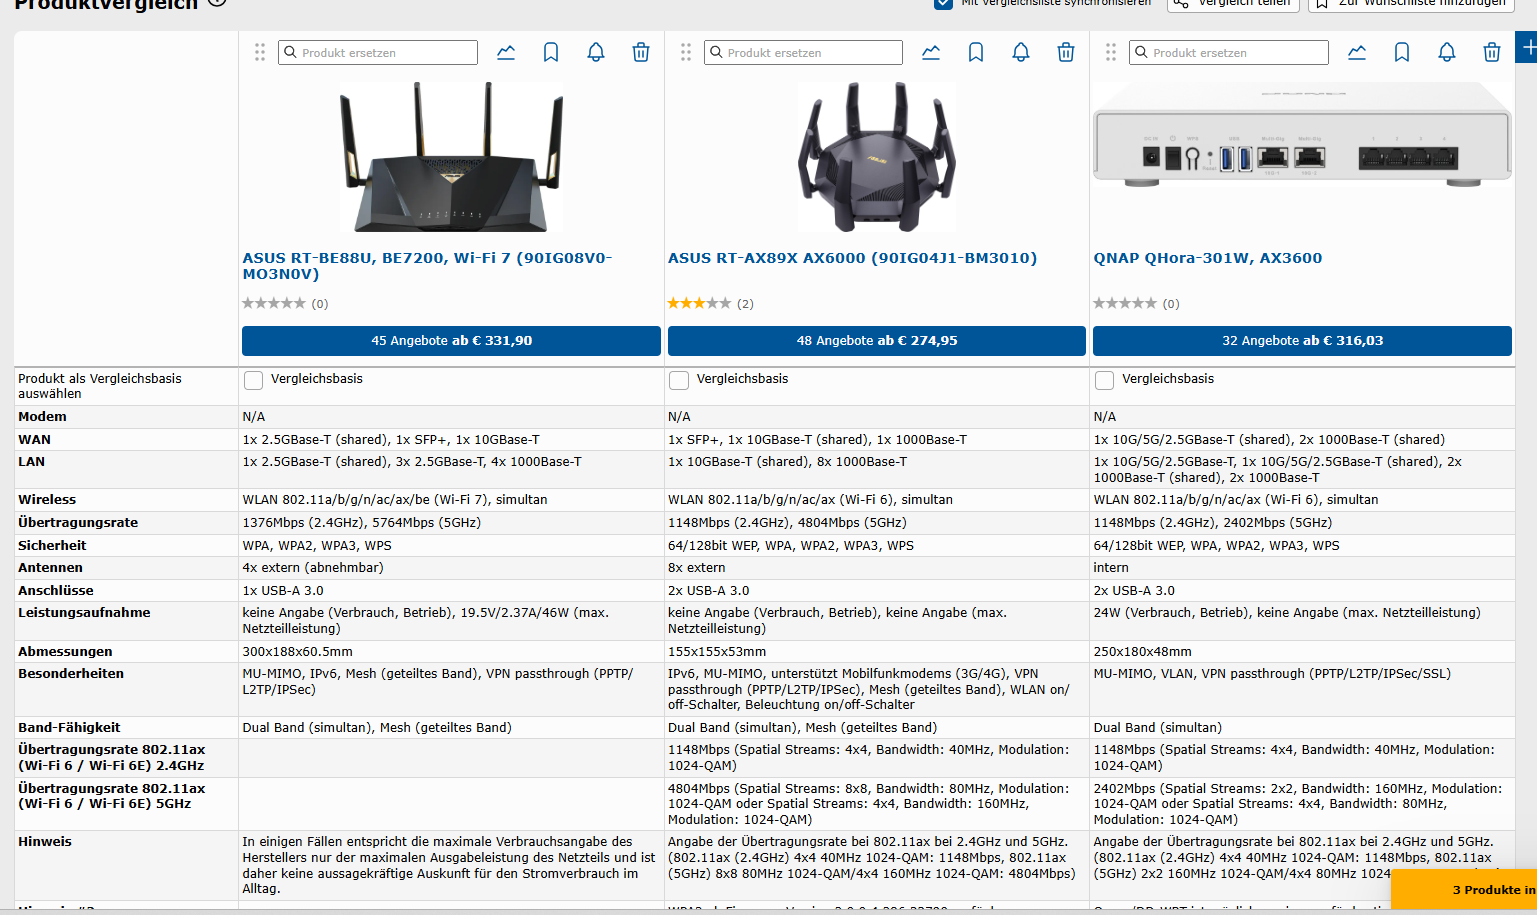Click the star rating of ASUS RT-BE88U
This screenshot has height=915, width=1537.
pos(274,303)
